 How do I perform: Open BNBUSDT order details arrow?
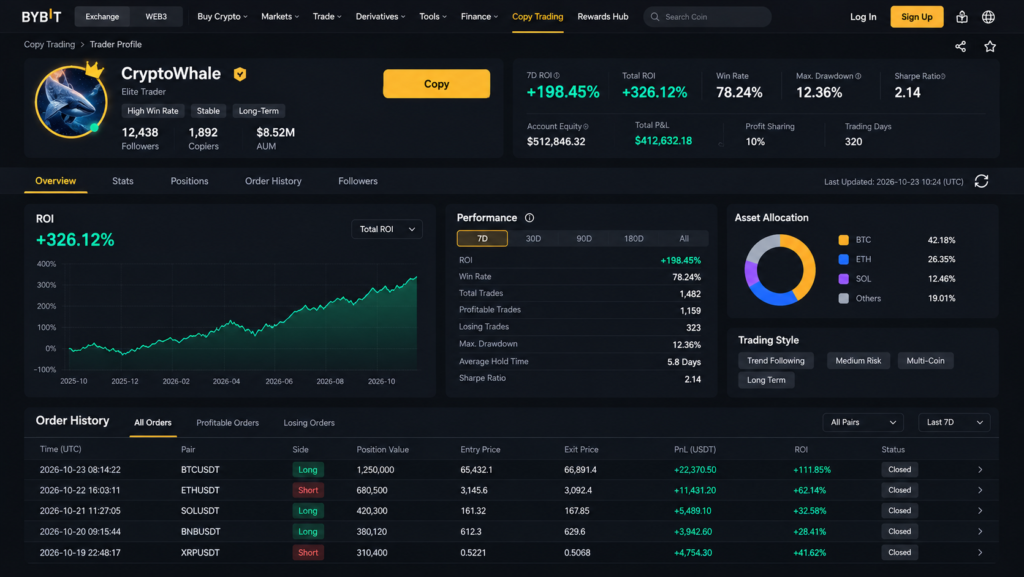click(980, 532)
